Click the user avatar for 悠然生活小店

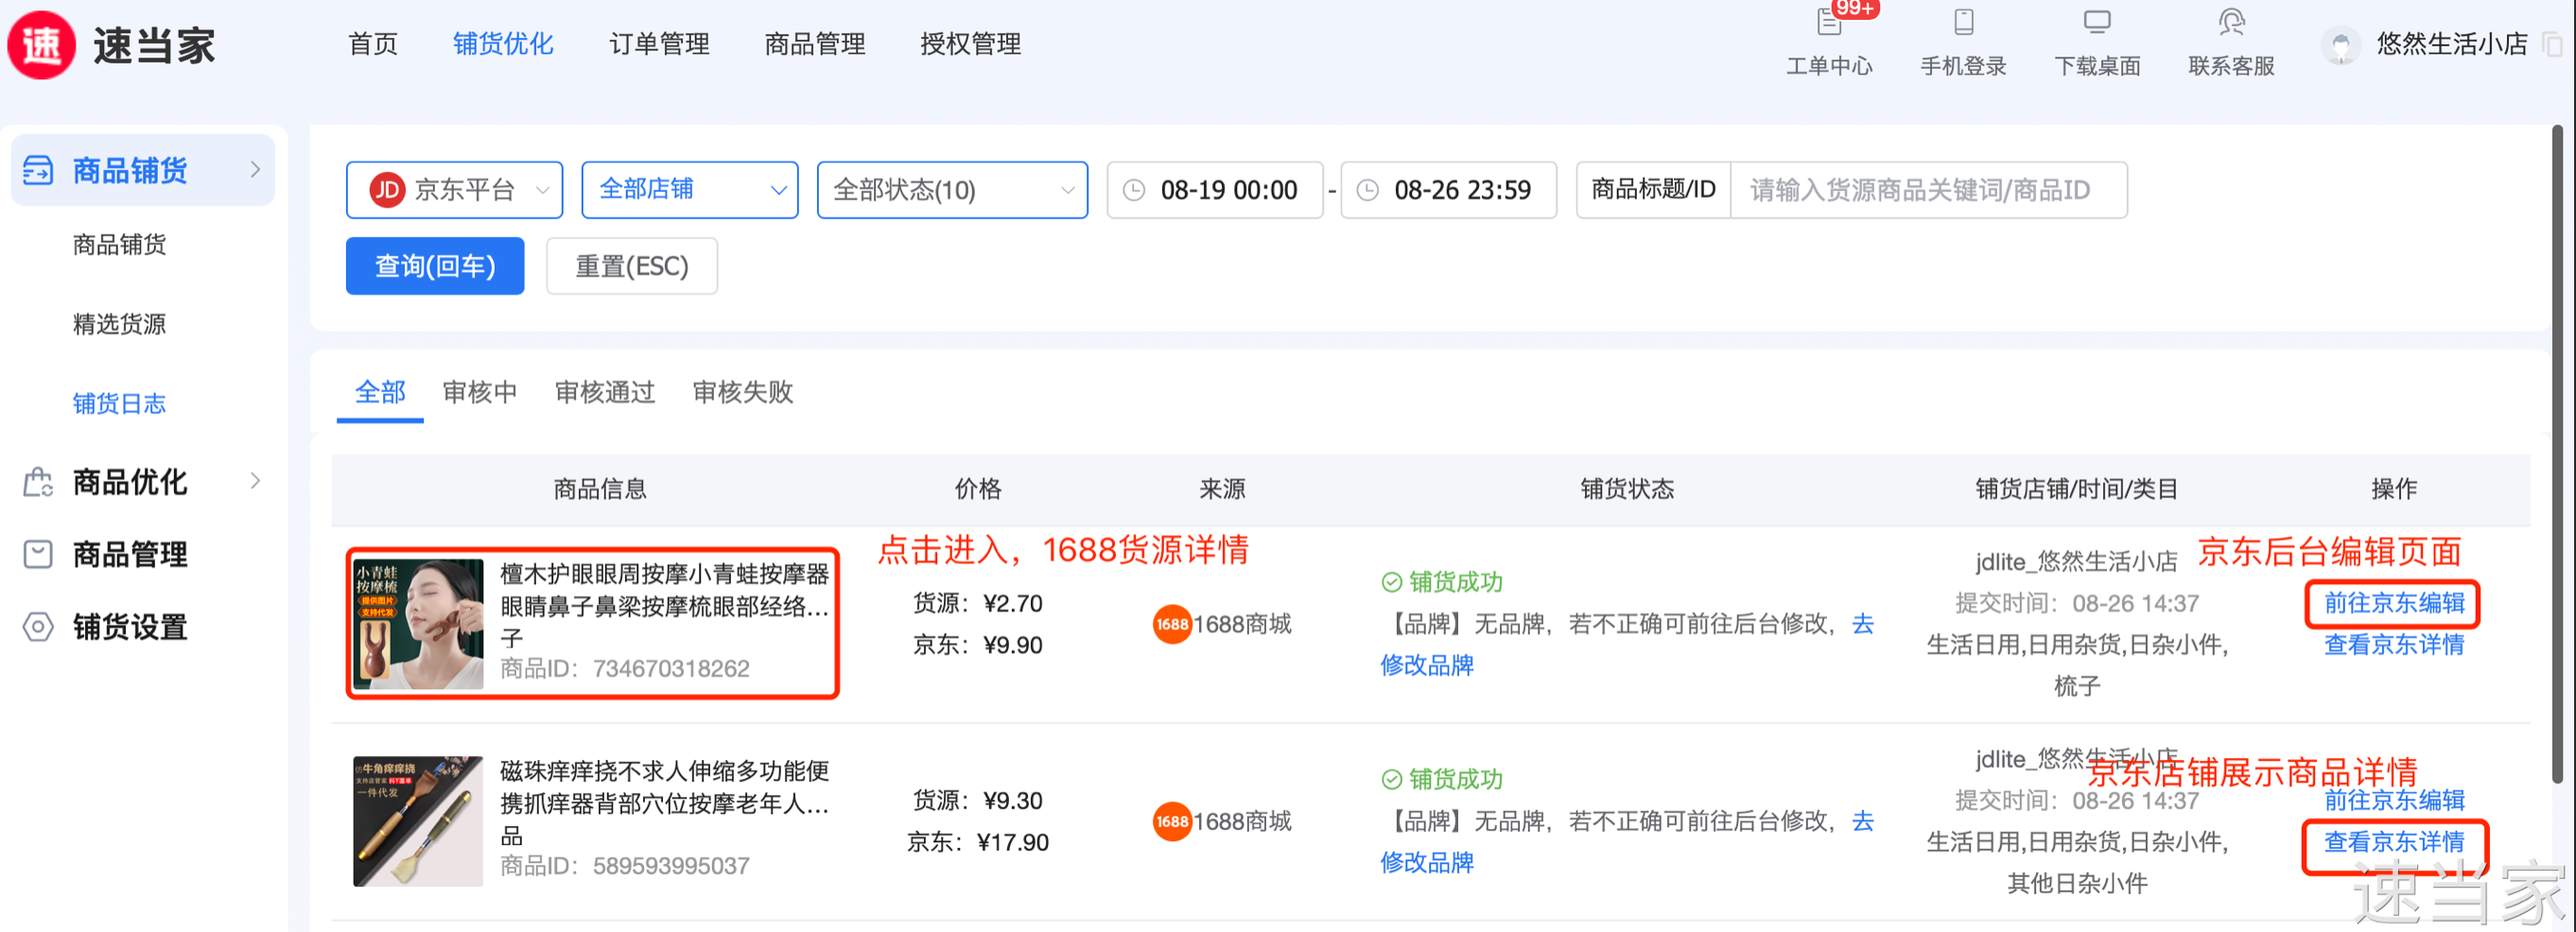click(x=2340, y=46)
